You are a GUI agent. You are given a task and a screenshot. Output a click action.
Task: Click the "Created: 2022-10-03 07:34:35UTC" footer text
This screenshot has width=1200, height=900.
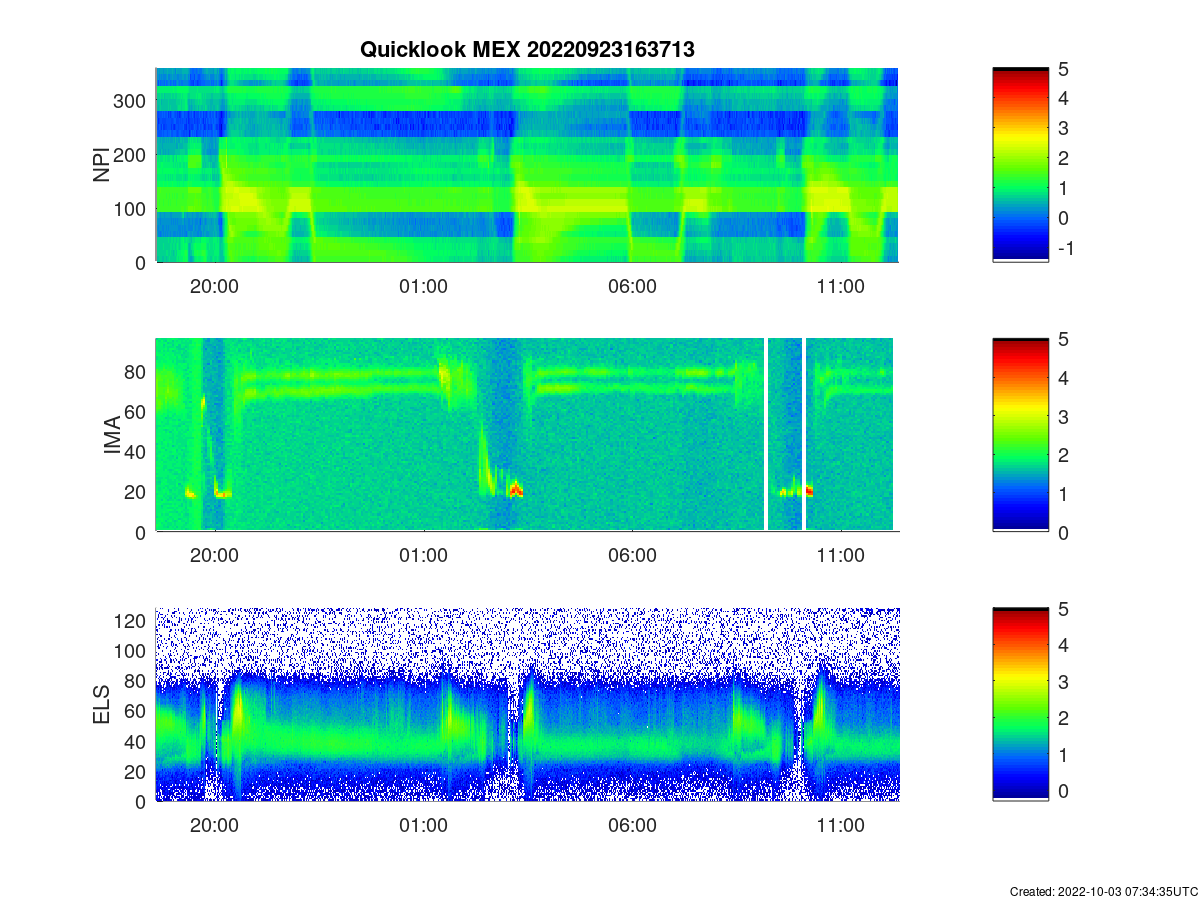click(1103, 891)
